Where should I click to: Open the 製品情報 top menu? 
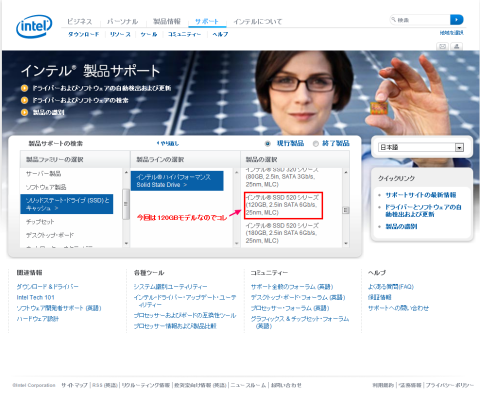(167, 22)
